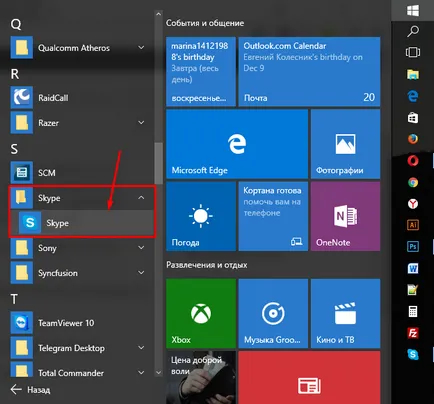
Task: Expand the Qualcomm Atheros folder chevron
Action: 141,48
